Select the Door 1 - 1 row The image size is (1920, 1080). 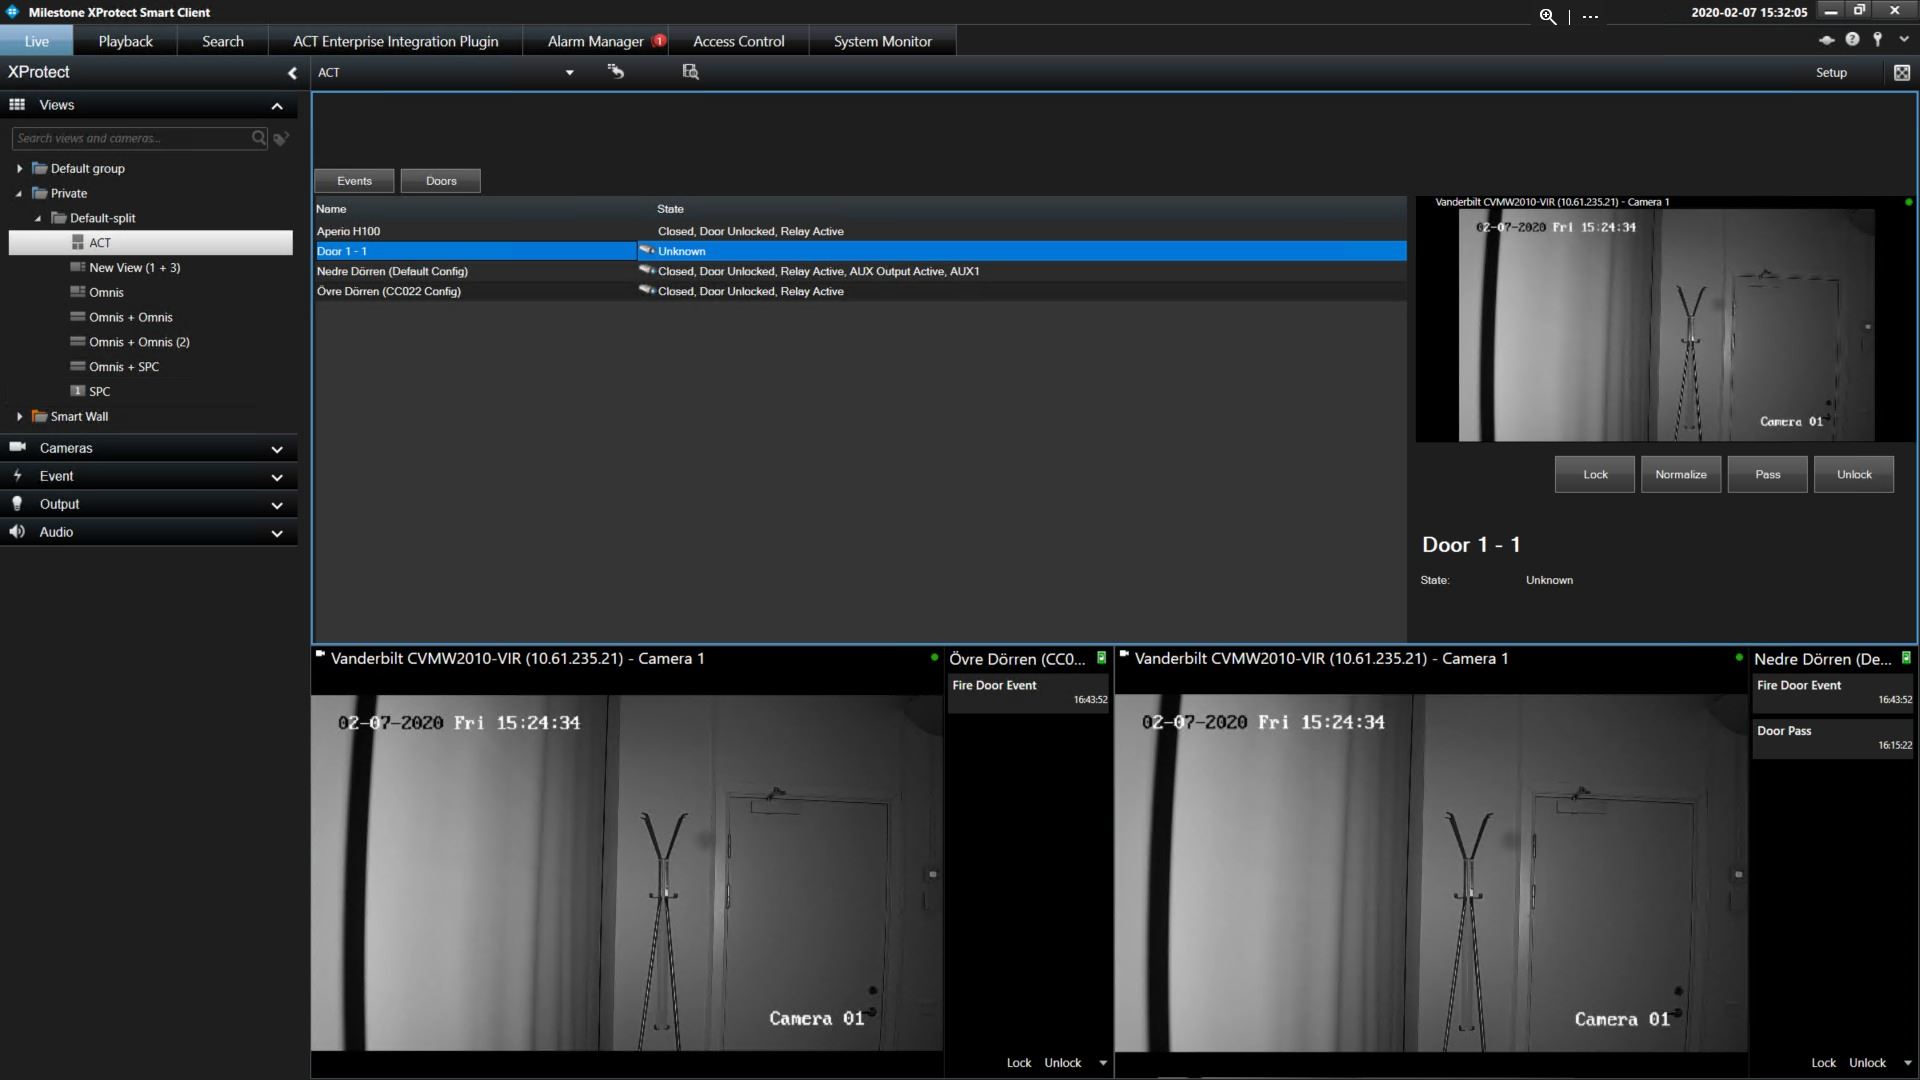[x=860, y=251]
